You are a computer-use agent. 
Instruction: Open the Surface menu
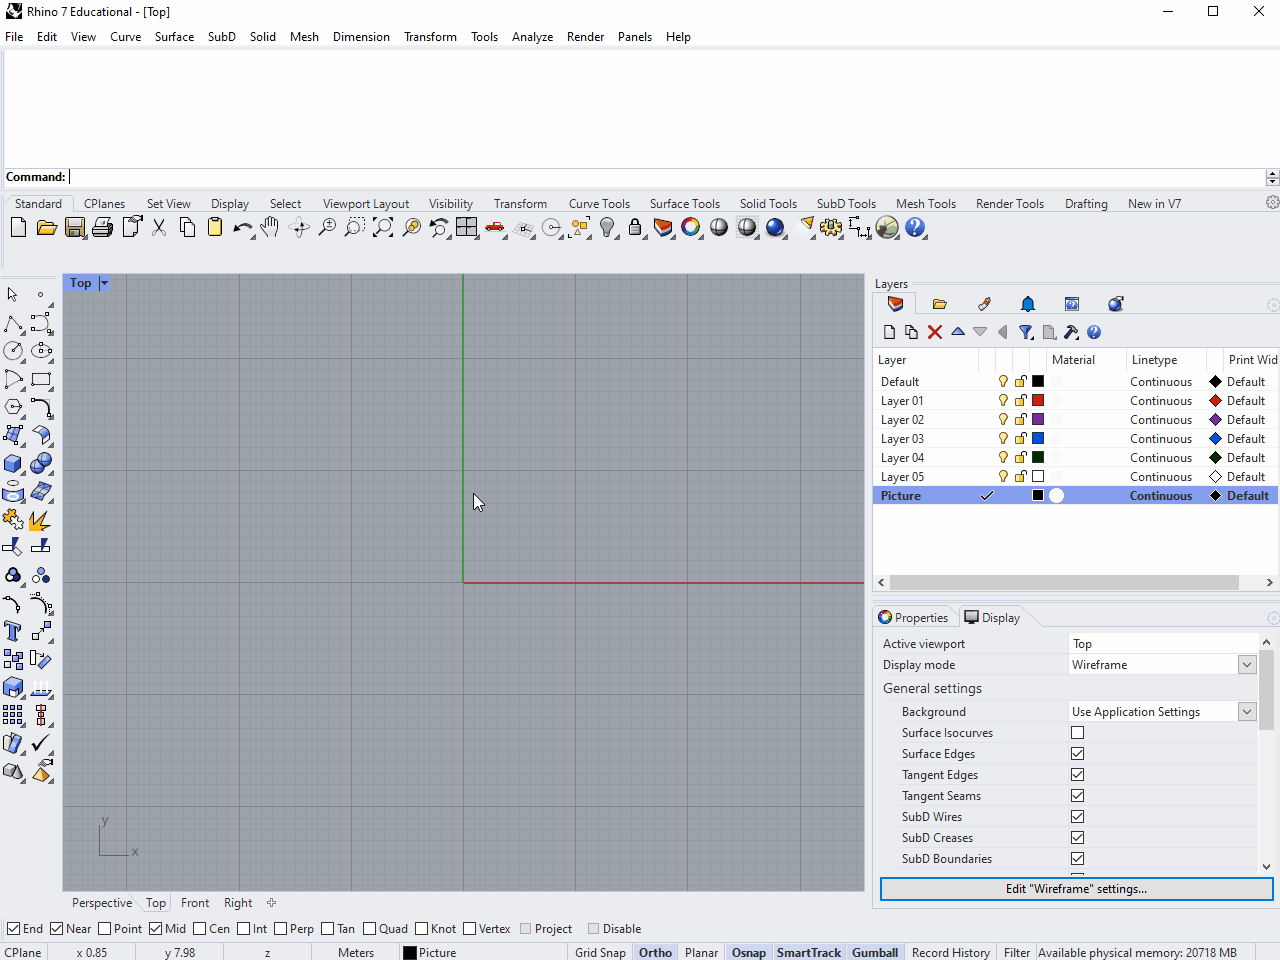pyautogui.click(x=174, y=37)
